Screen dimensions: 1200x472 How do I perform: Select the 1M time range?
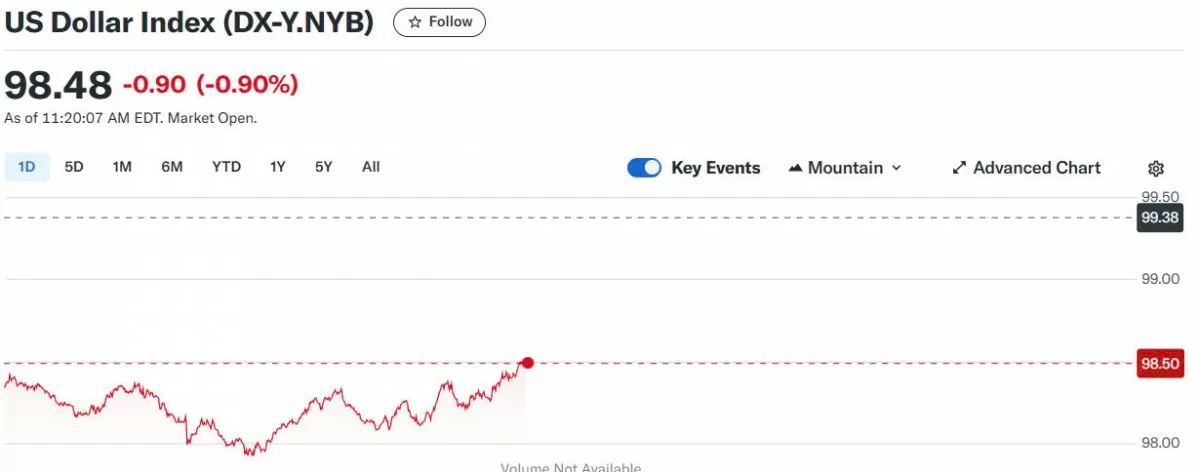122,167
